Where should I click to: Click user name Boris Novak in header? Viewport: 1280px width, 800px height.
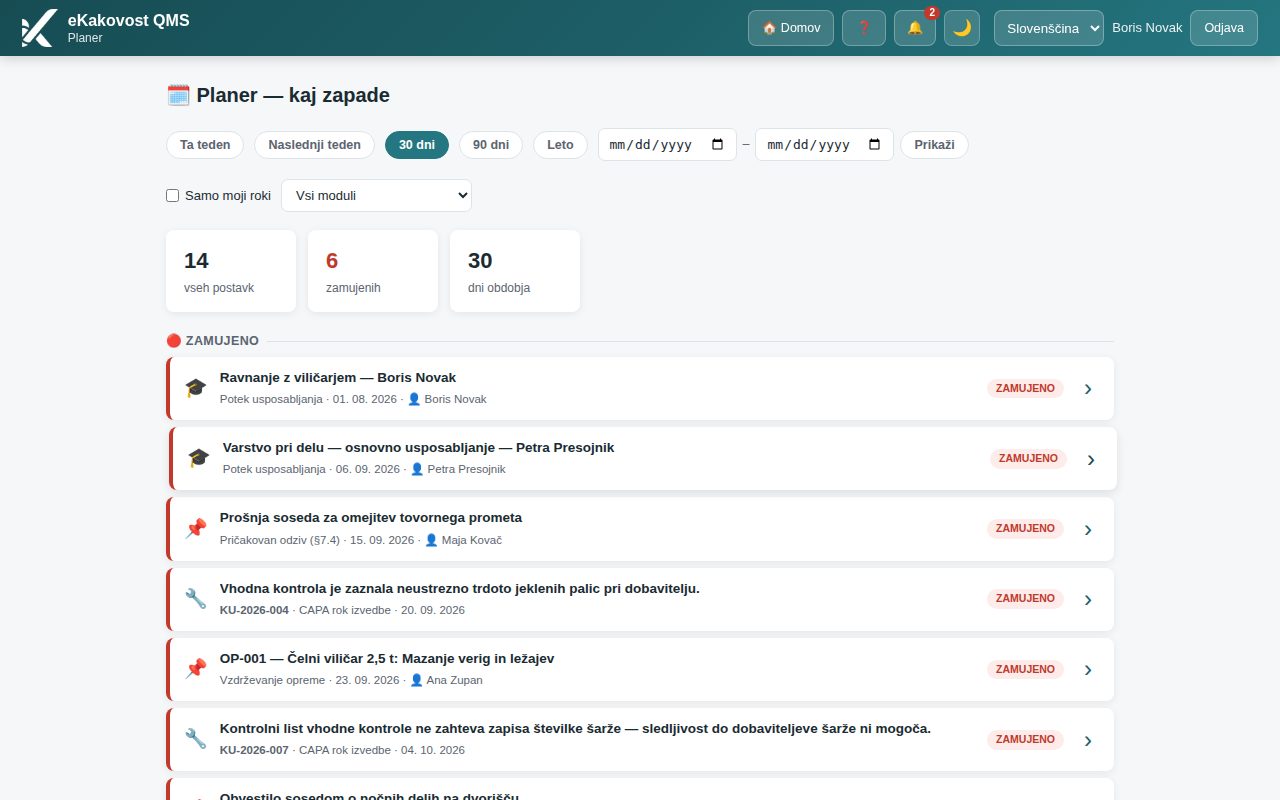pos(1147,28)
